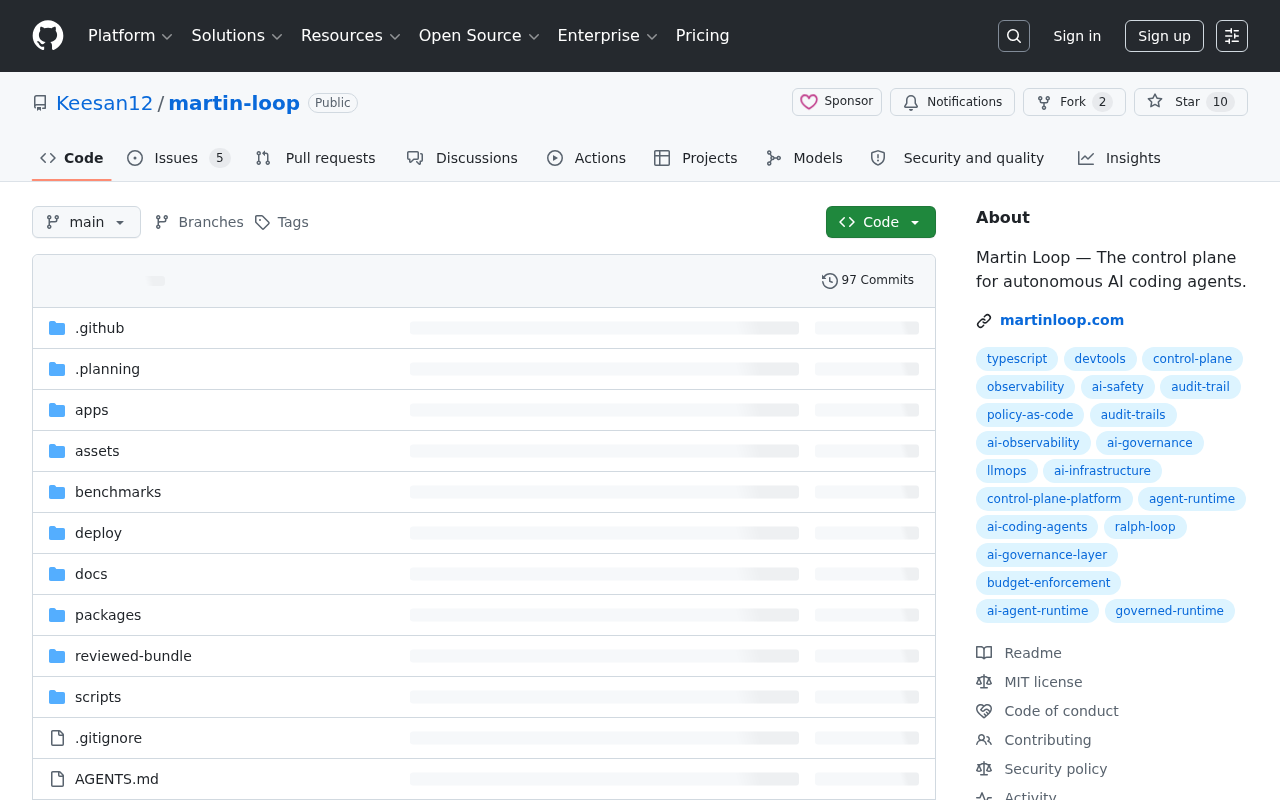
Task: View the Tags list
Action: tap(282, 222)
